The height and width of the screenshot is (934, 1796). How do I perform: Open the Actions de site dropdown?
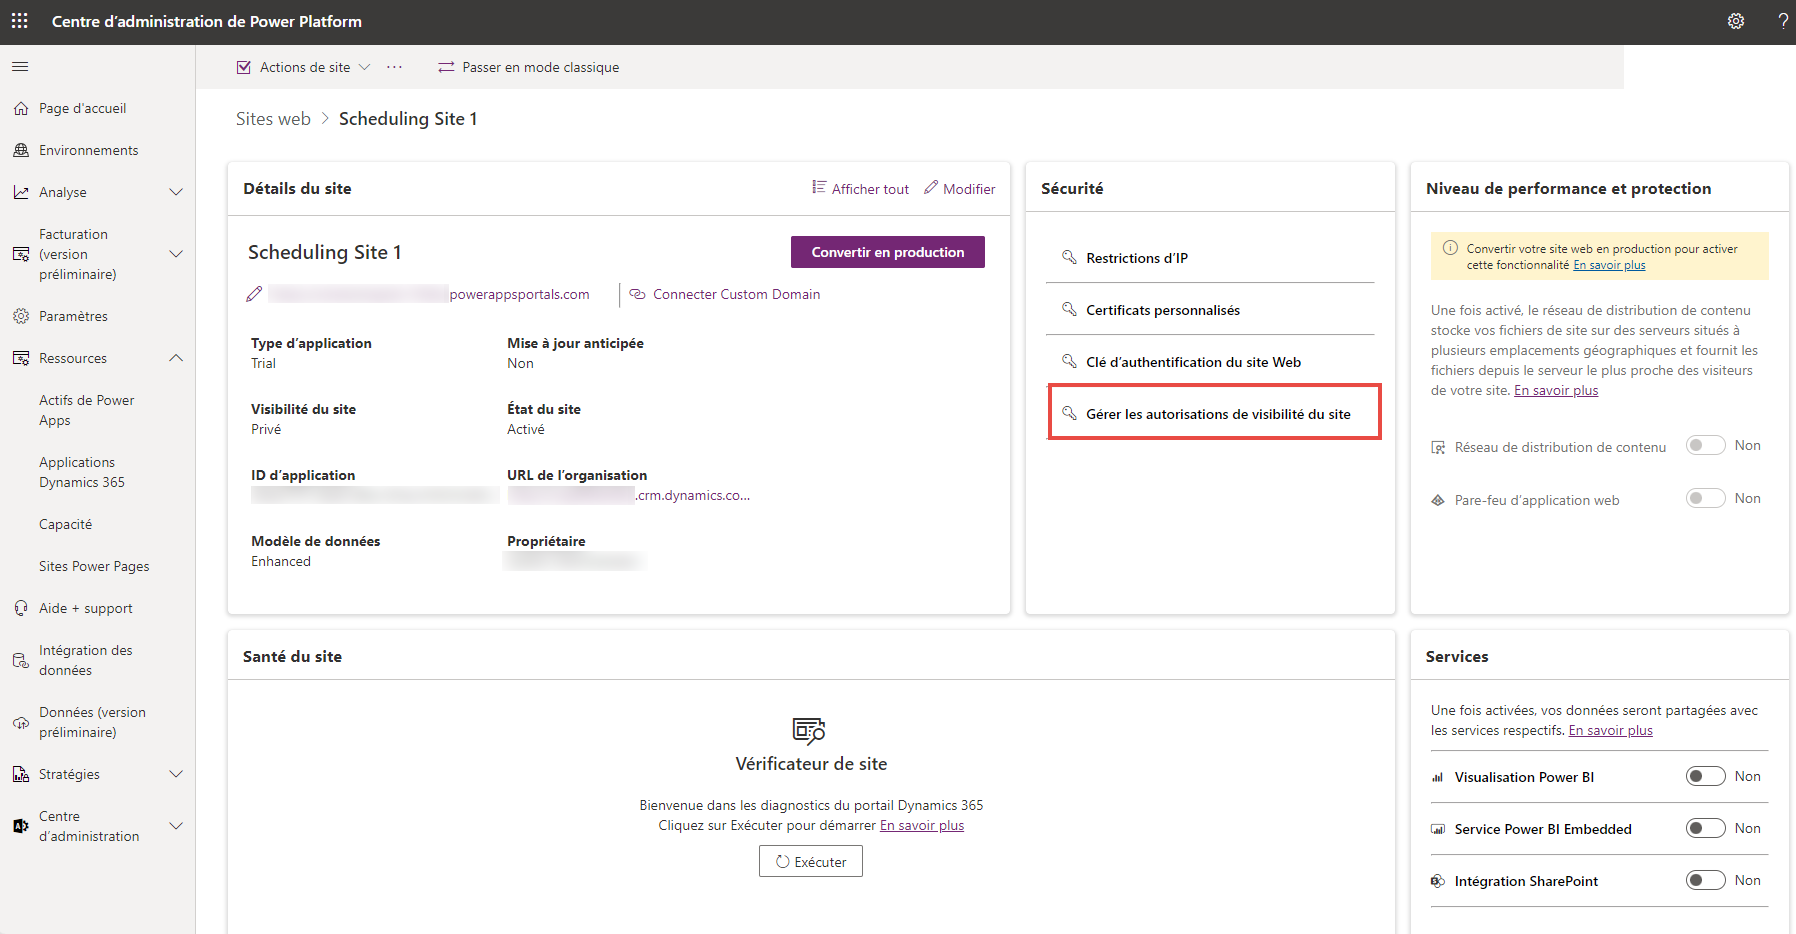304,67
